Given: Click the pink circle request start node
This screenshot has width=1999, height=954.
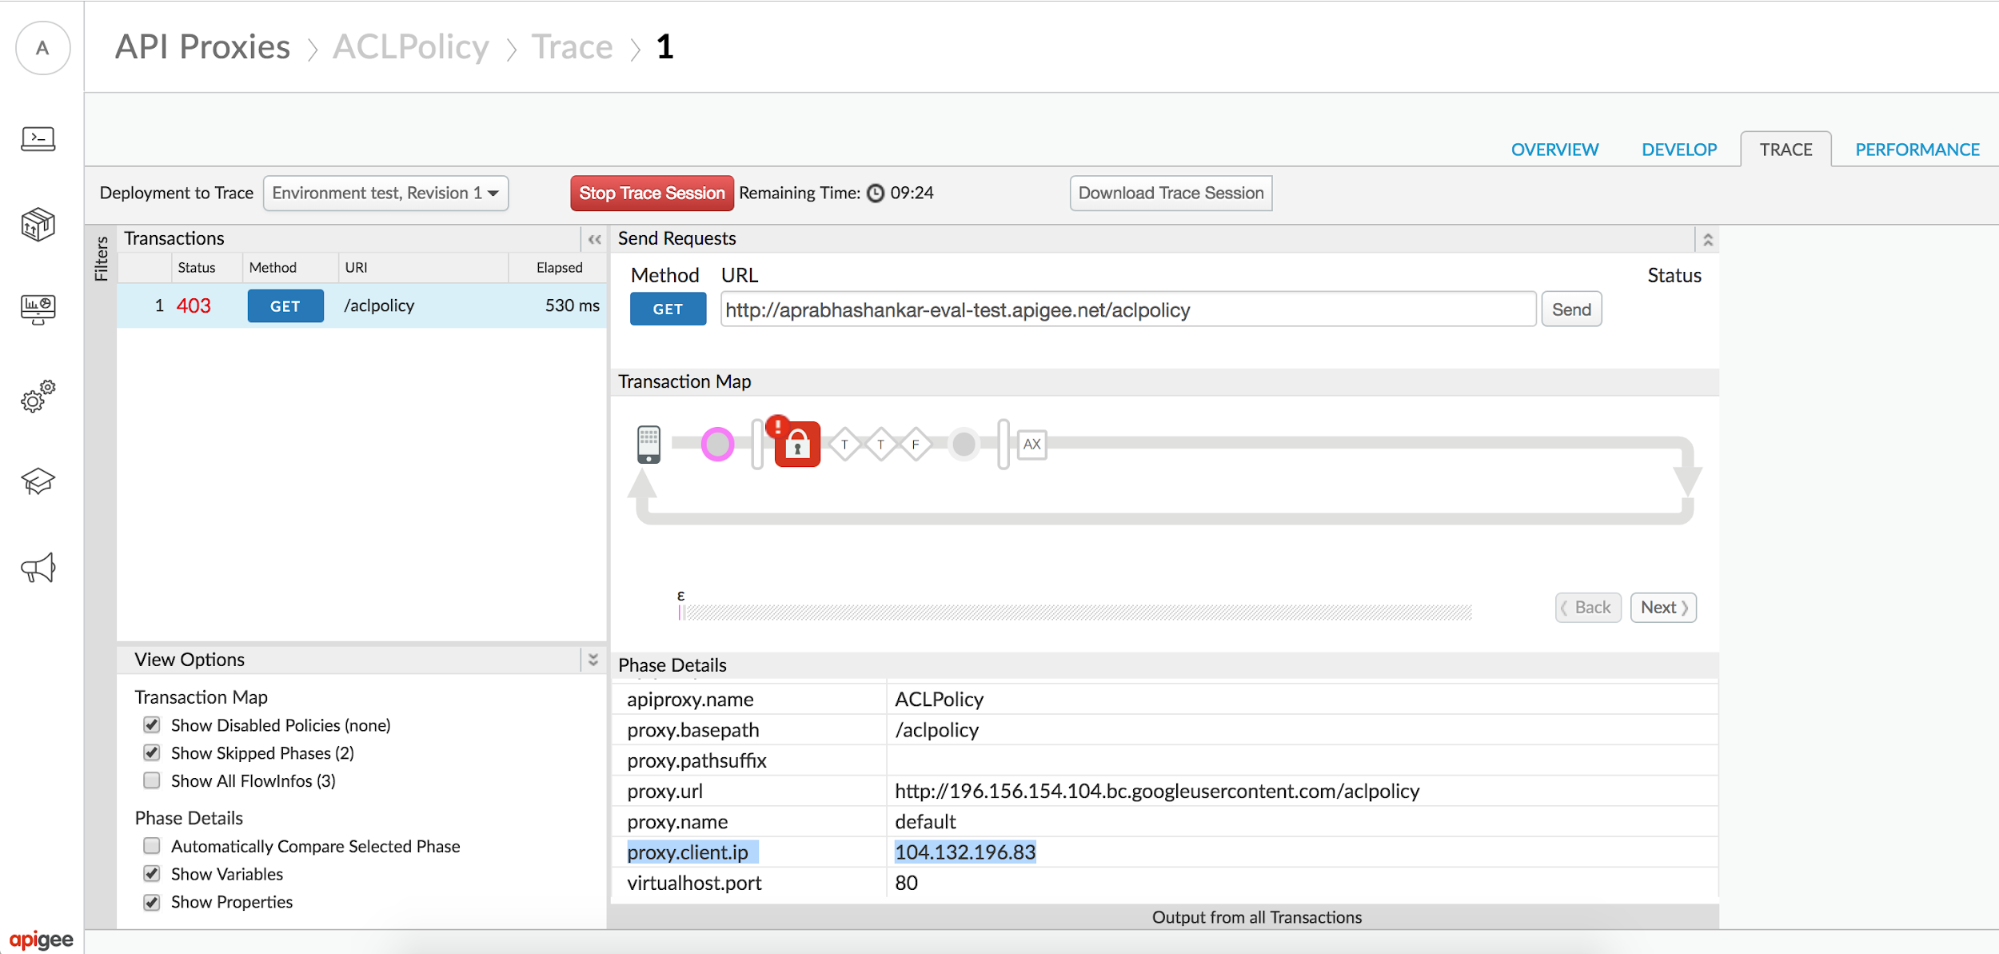Looking at the screenshot, I should [717, 444].
